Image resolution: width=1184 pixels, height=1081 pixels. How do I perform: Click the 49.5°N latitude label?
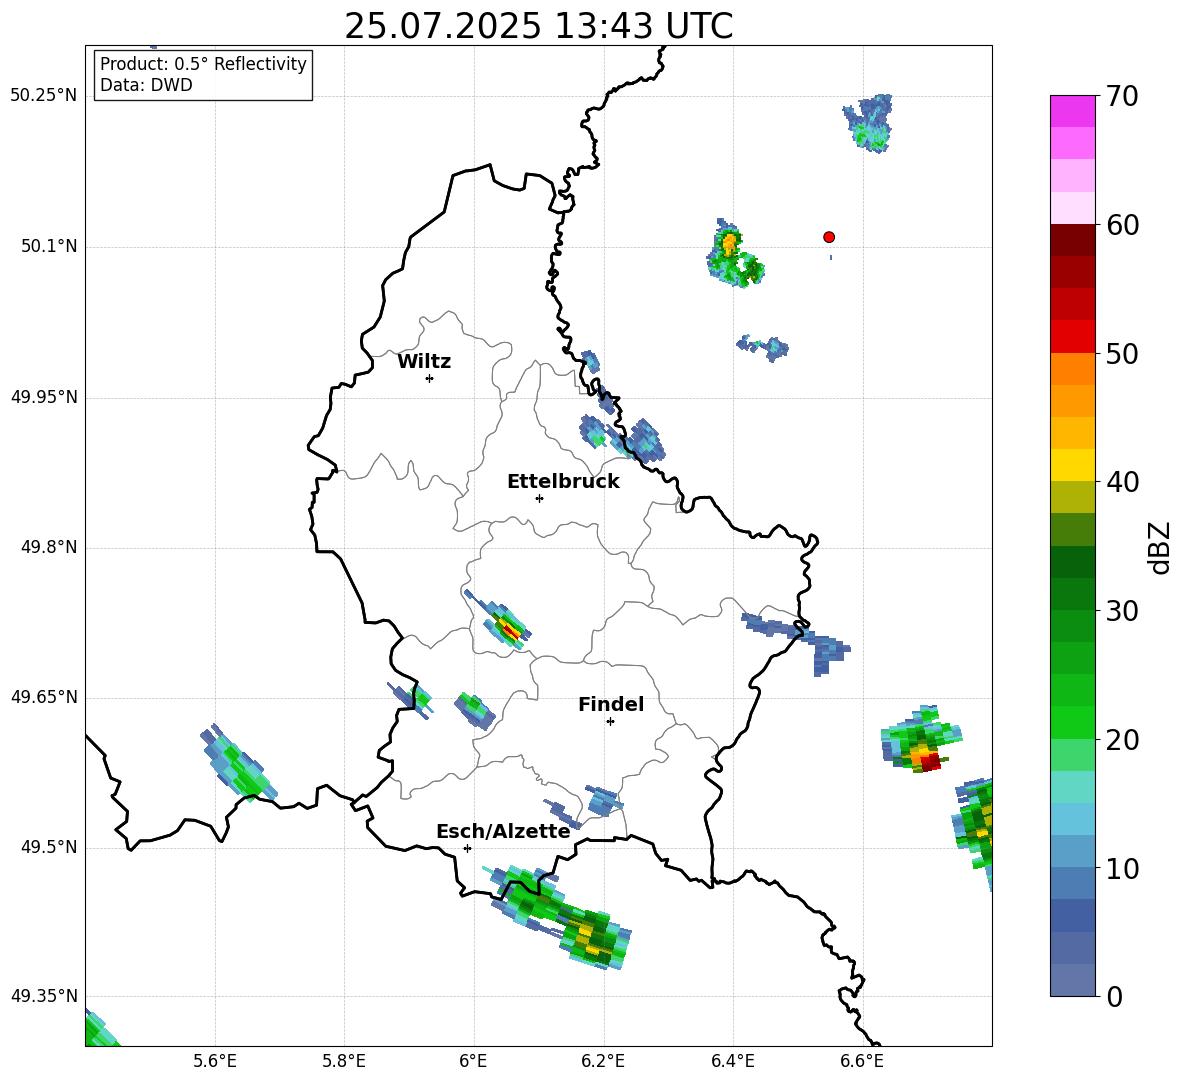pos(49,847)
